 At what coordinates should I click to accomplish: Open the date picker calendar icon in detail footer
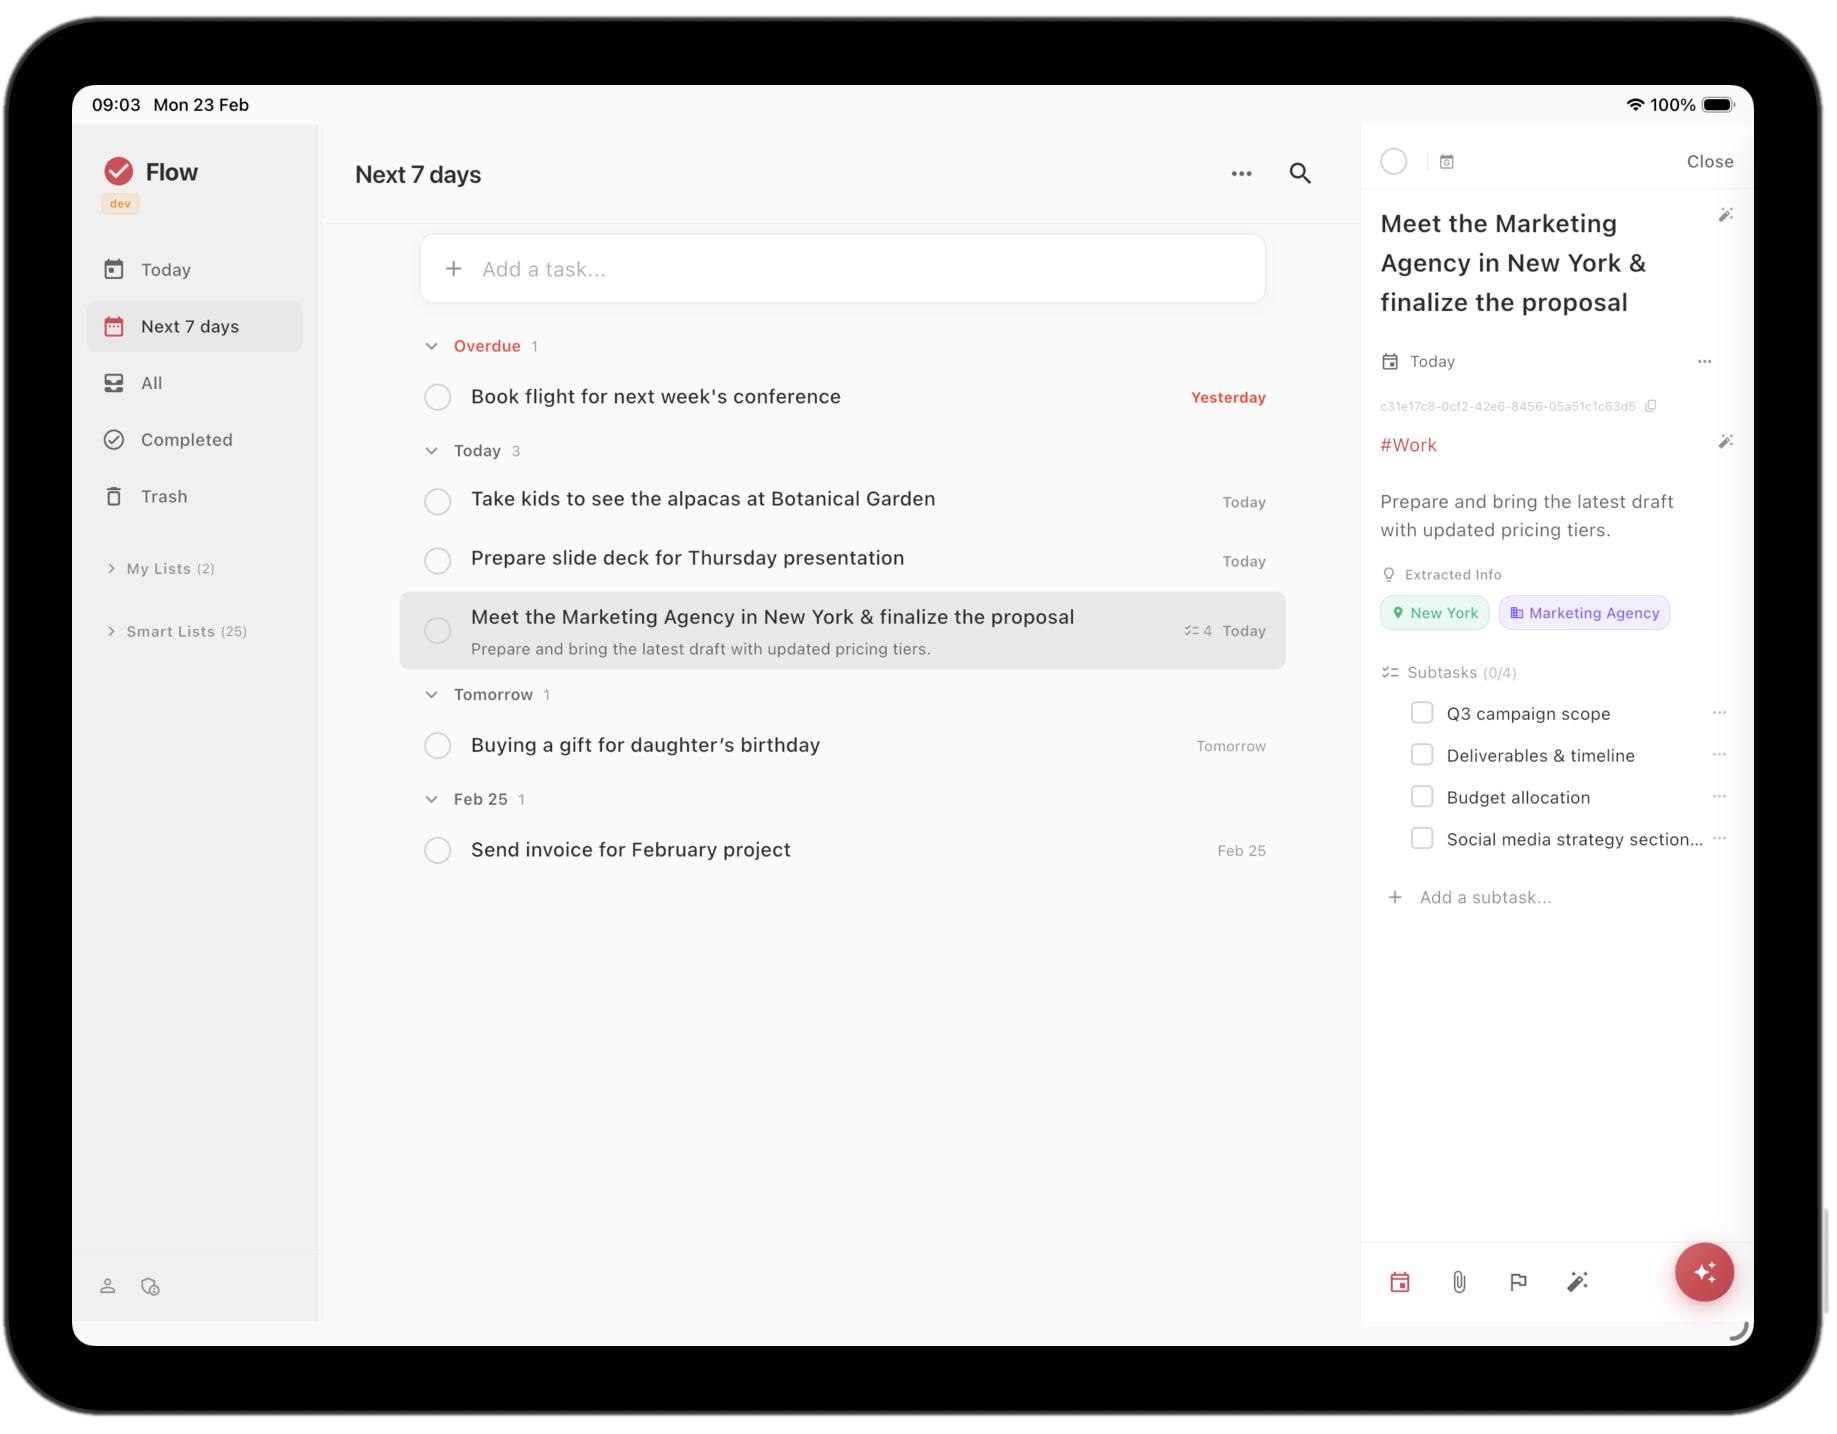tap(1399, 1282)
